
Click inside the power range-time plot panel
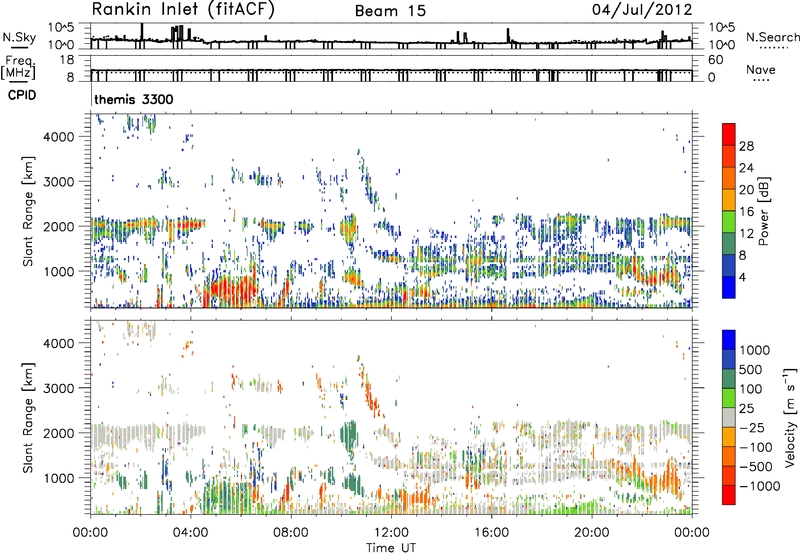(391, 211)
